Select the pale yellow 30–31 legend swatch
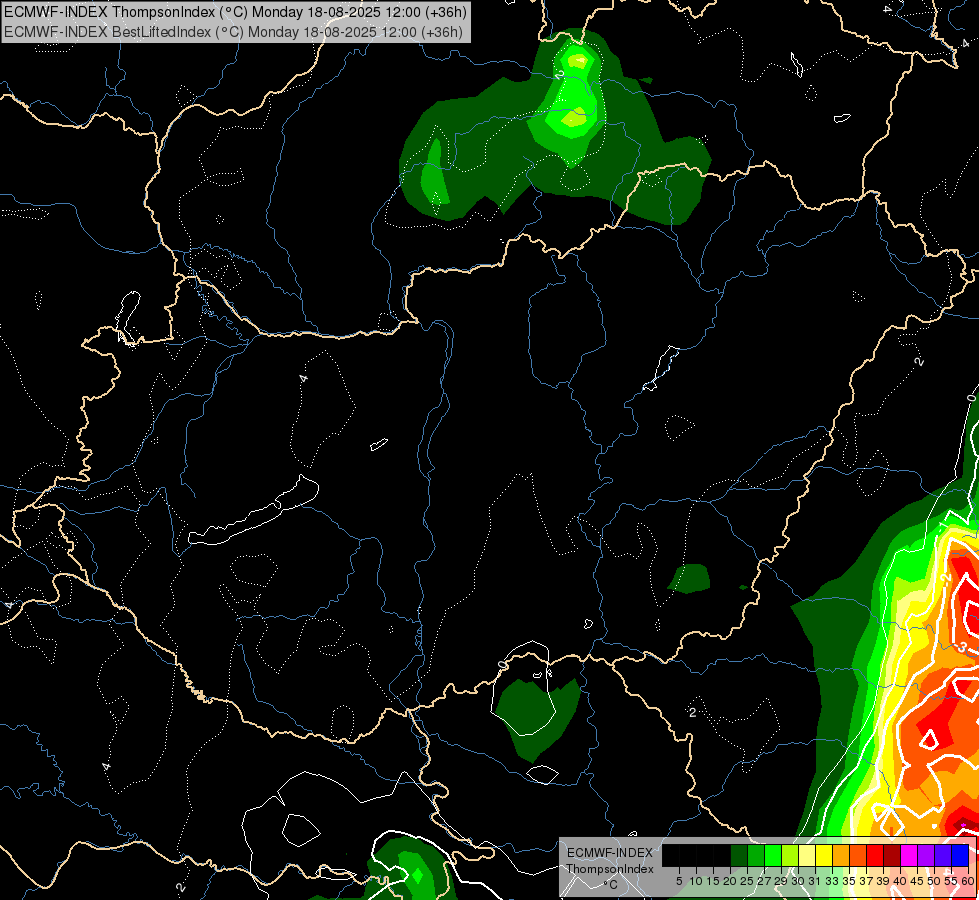This screenshot has height=900, width=979. point(807,855)
